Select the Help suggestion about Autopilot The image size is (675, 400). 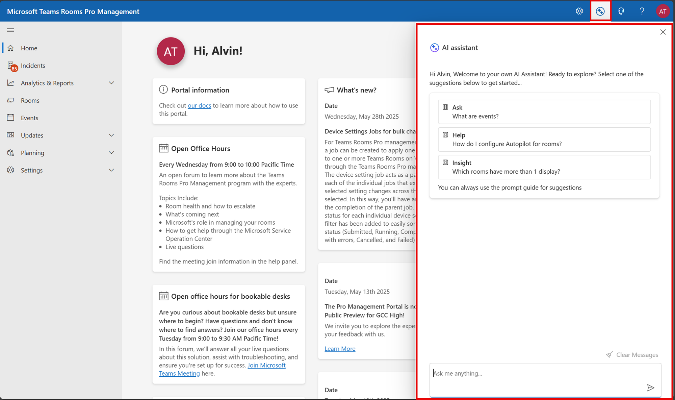(x=544, y=140)
